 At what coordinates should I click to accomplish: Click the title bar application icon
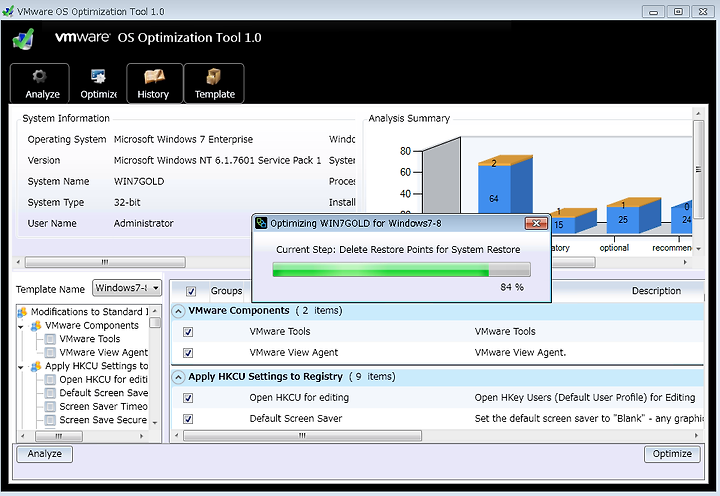tap(8, 11)
